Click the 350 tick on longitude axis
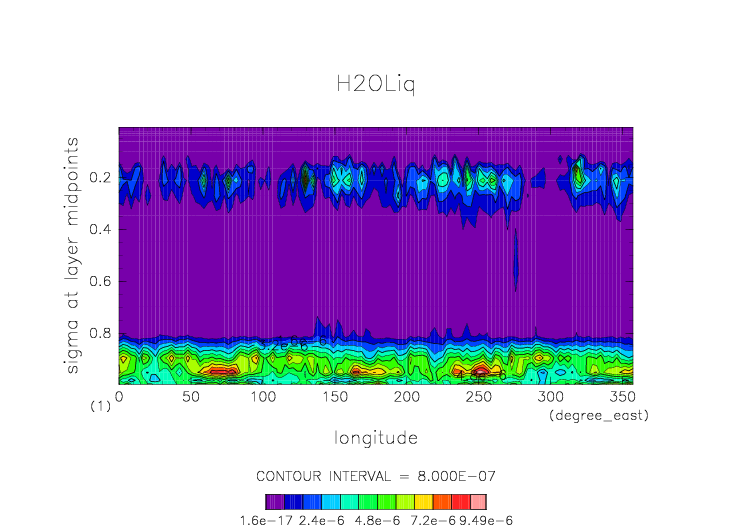752x532 pixels. 622,397
